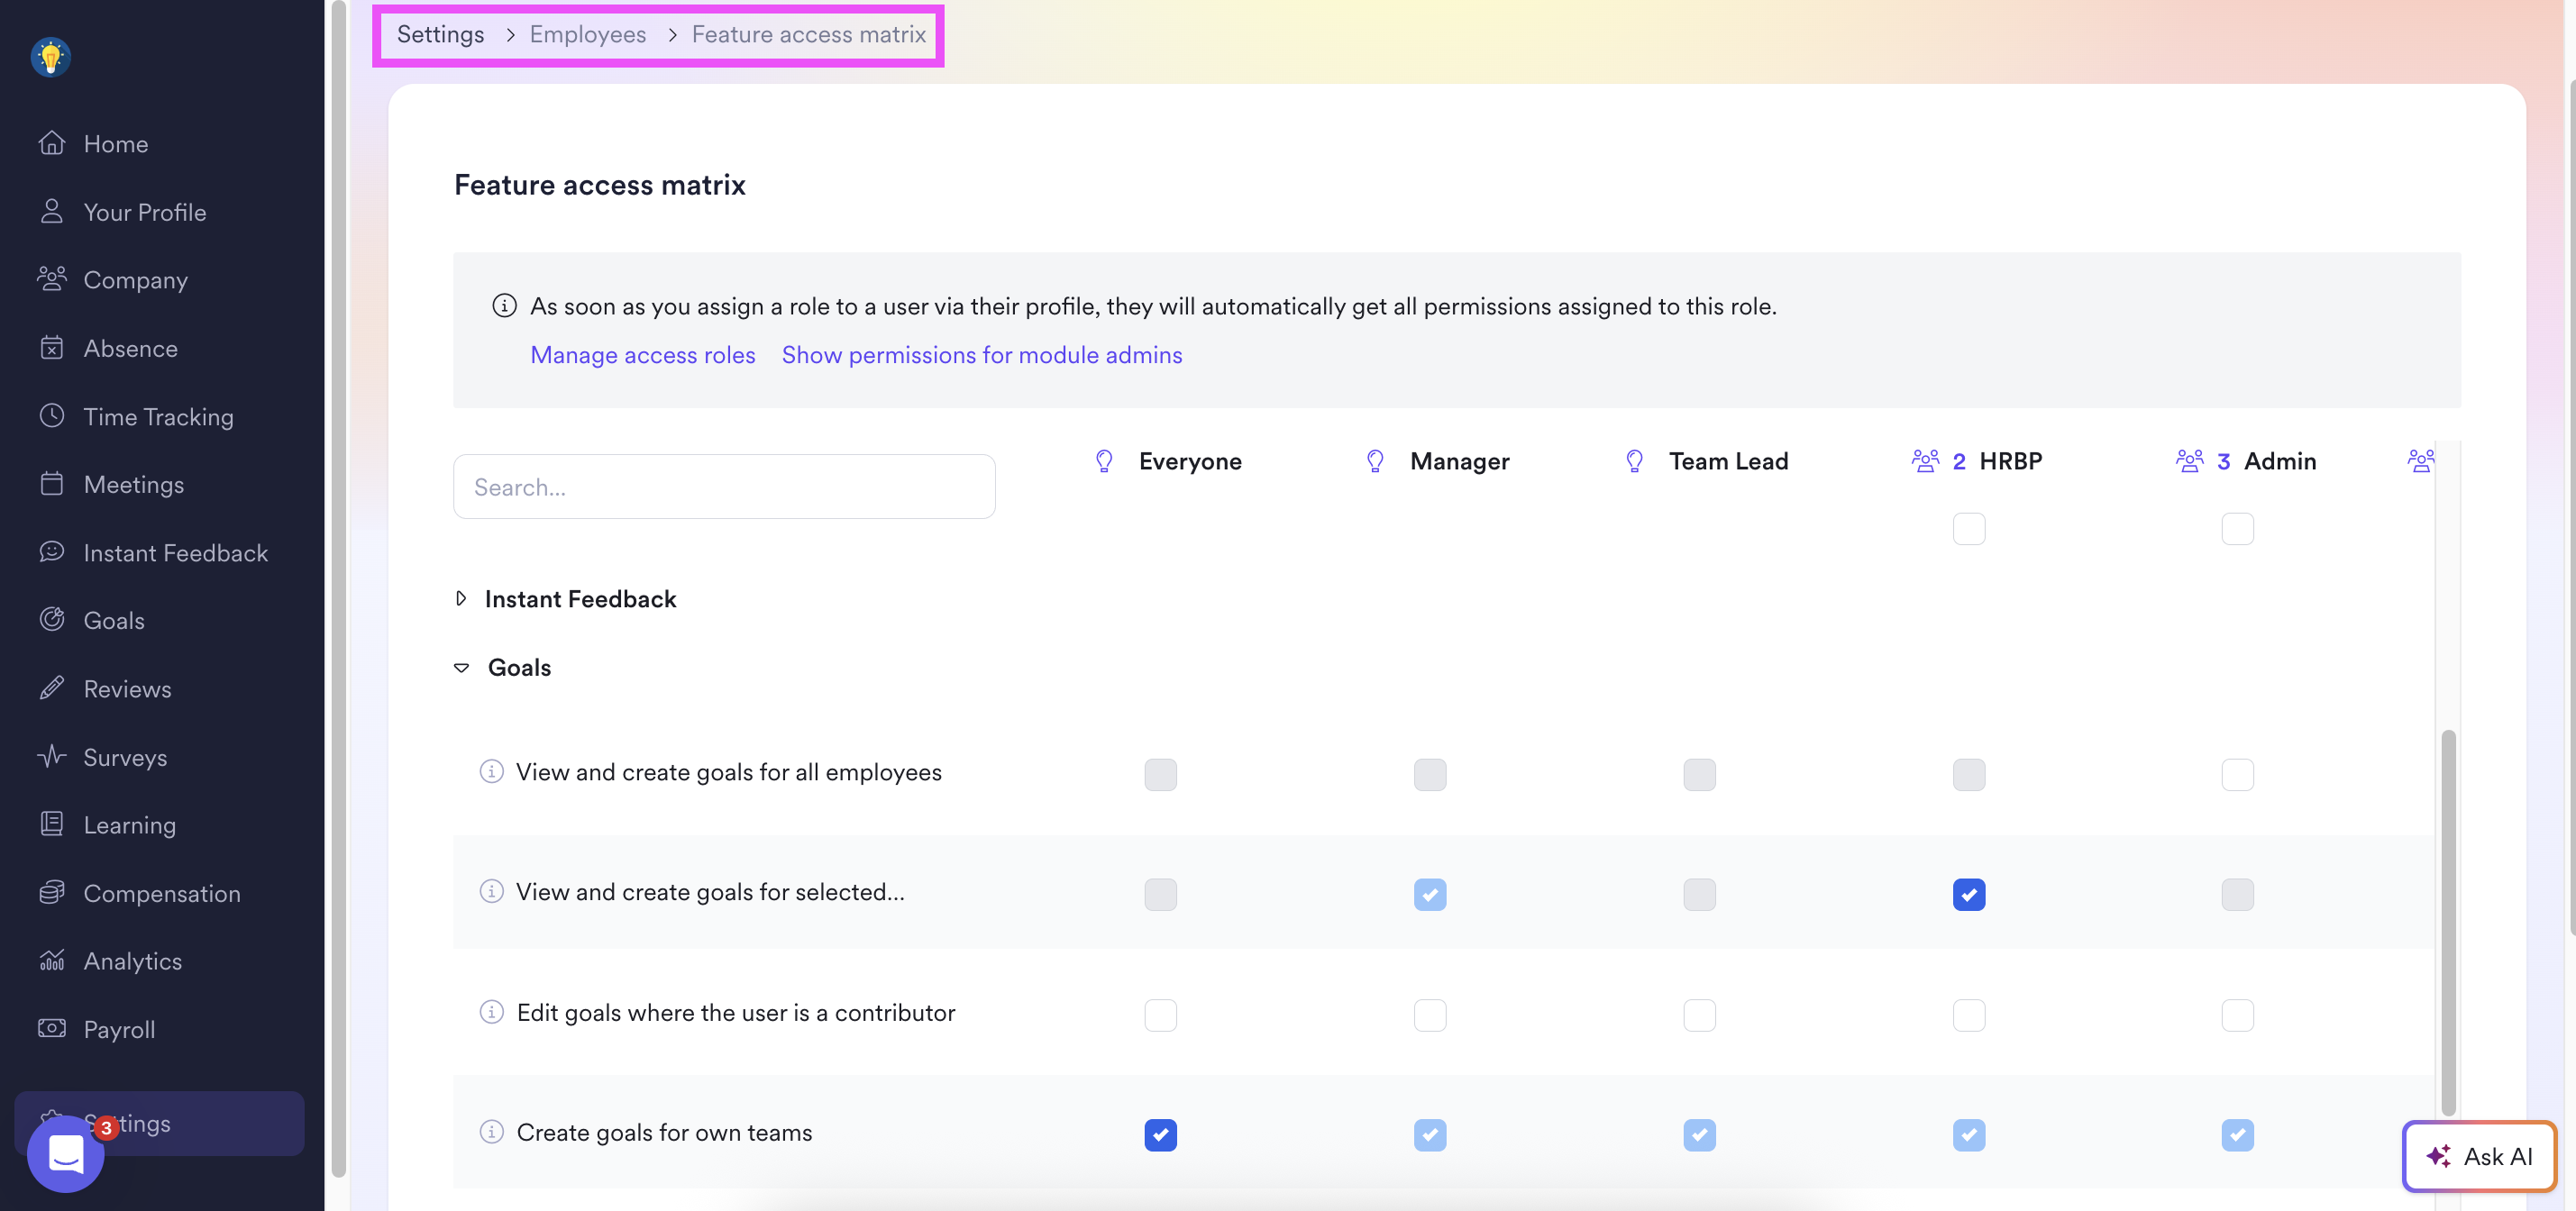Check Admin for View goals for all employees
Image resolution: width=2576 pixels, height=1211 pixels.
[x=2237, y=774]
